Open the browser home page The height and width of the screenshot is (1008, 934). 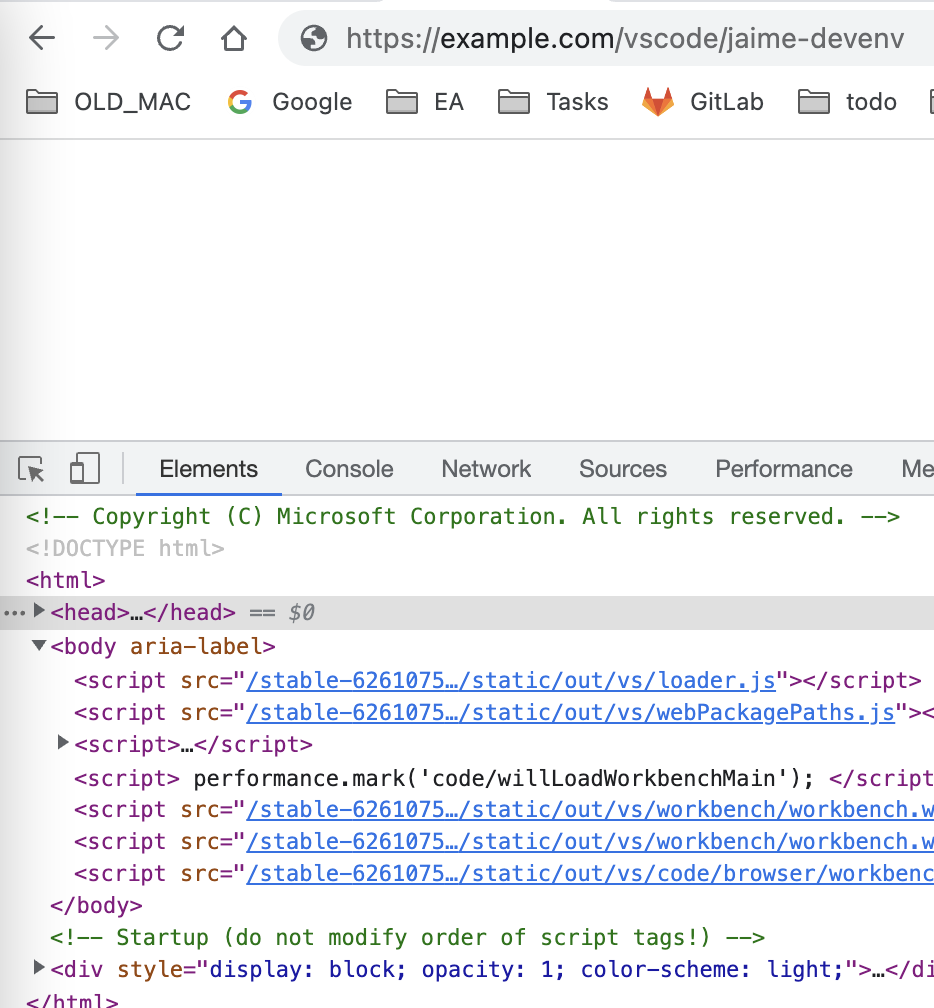[233, 38]
